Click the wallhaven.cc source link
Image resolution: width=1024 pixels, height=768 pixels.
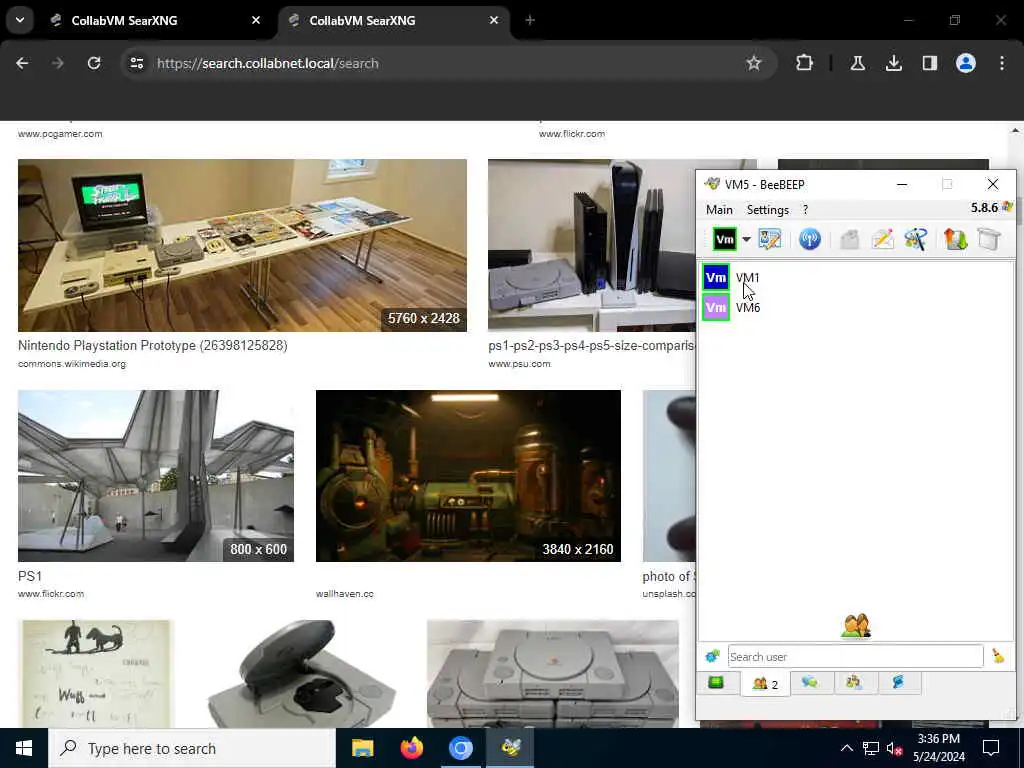[x=345, y=594]
